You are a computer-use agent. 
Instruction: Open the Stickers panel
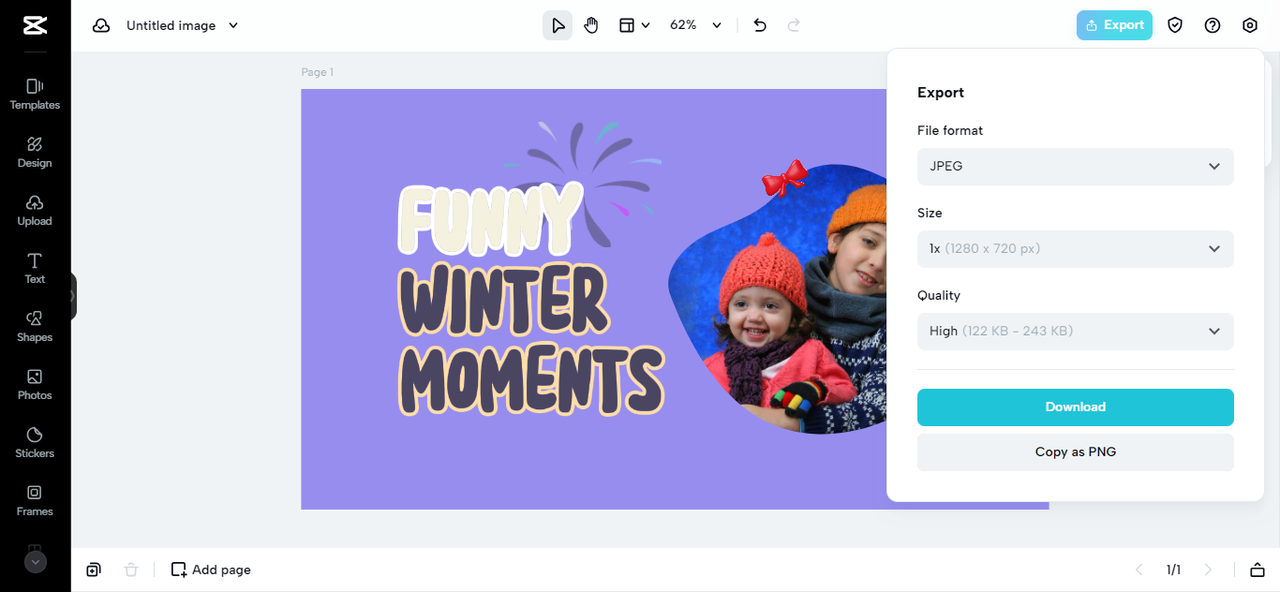pyautogui.click(x=35, y=442)
